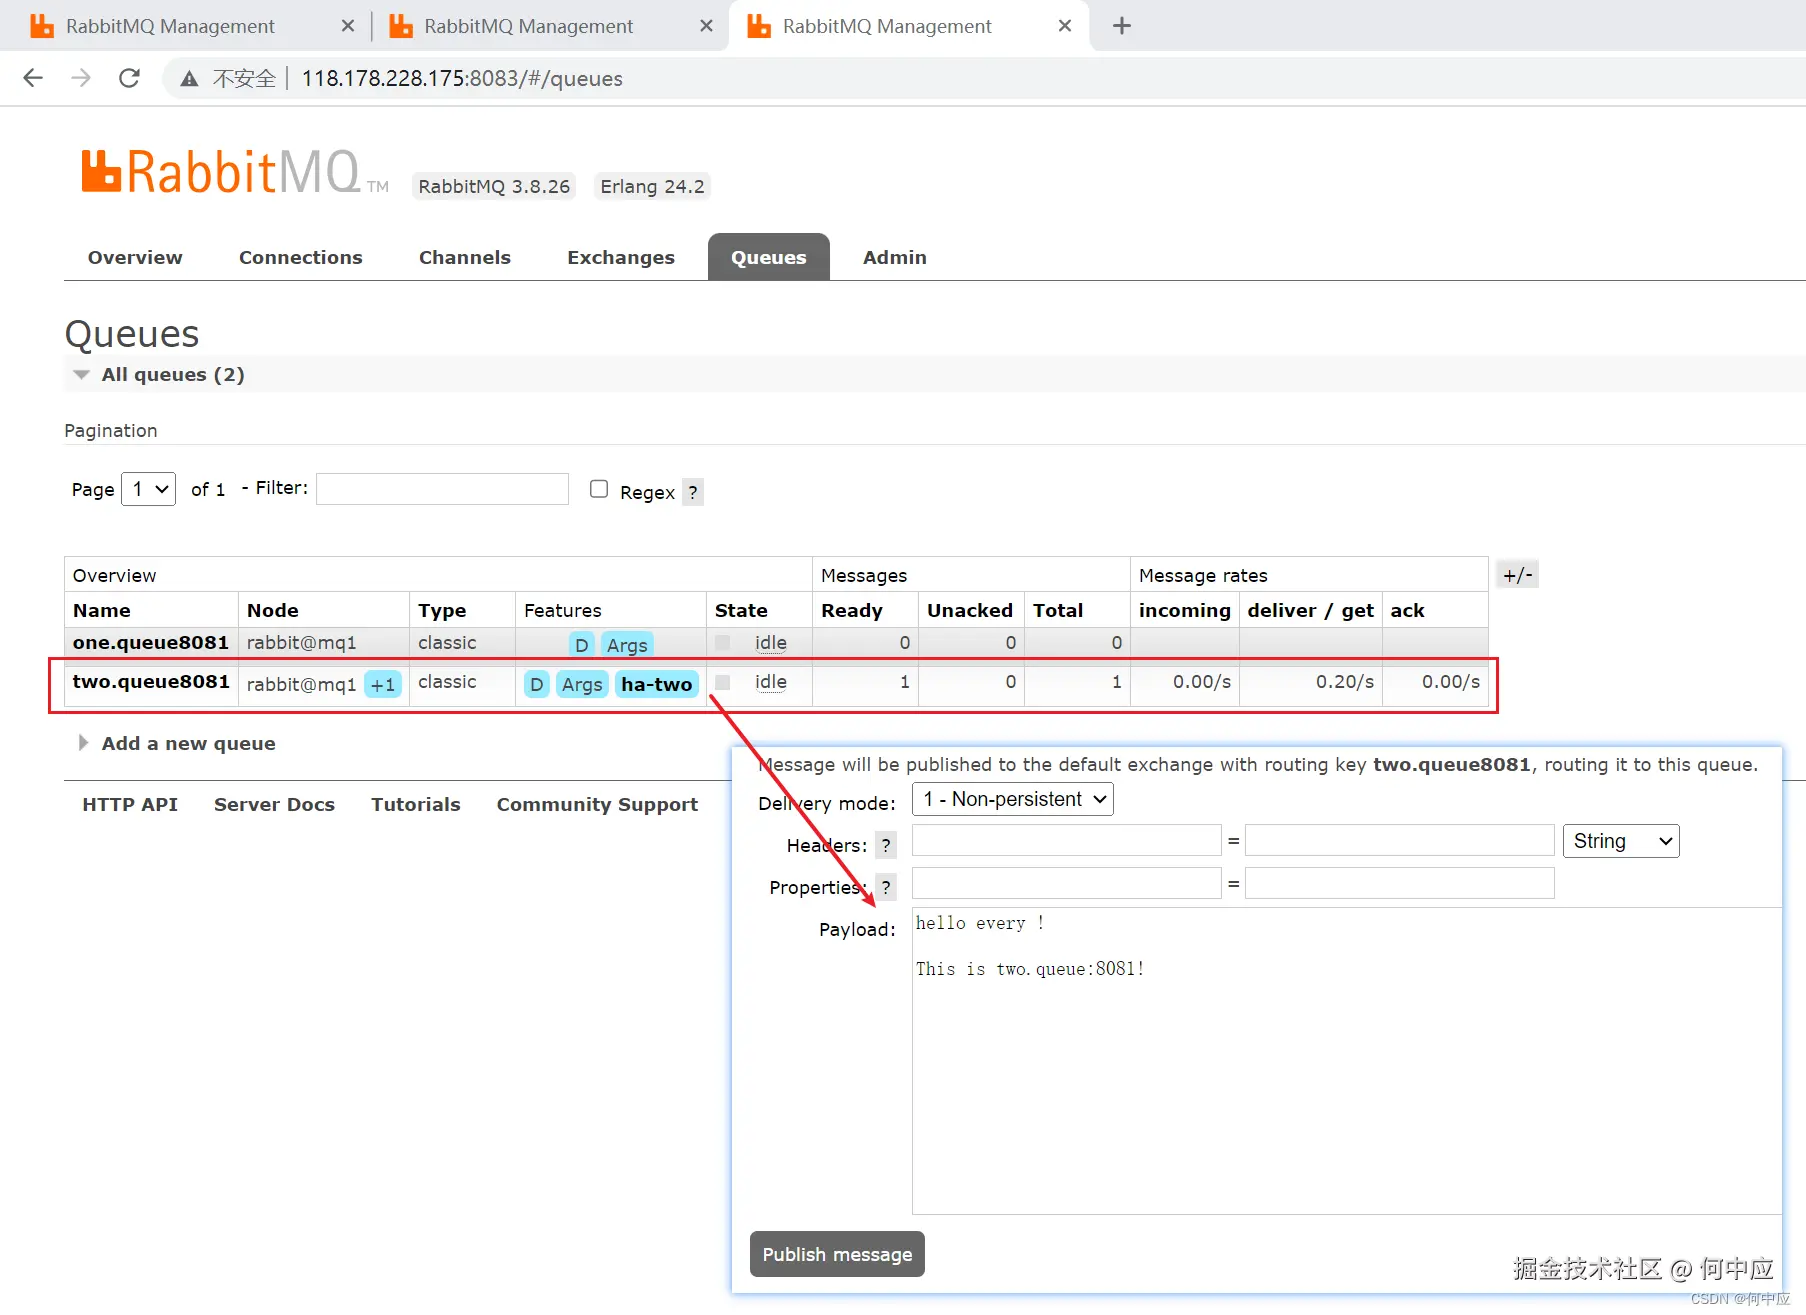Sort queues by the Unacked column header

(x=970, y=610)
